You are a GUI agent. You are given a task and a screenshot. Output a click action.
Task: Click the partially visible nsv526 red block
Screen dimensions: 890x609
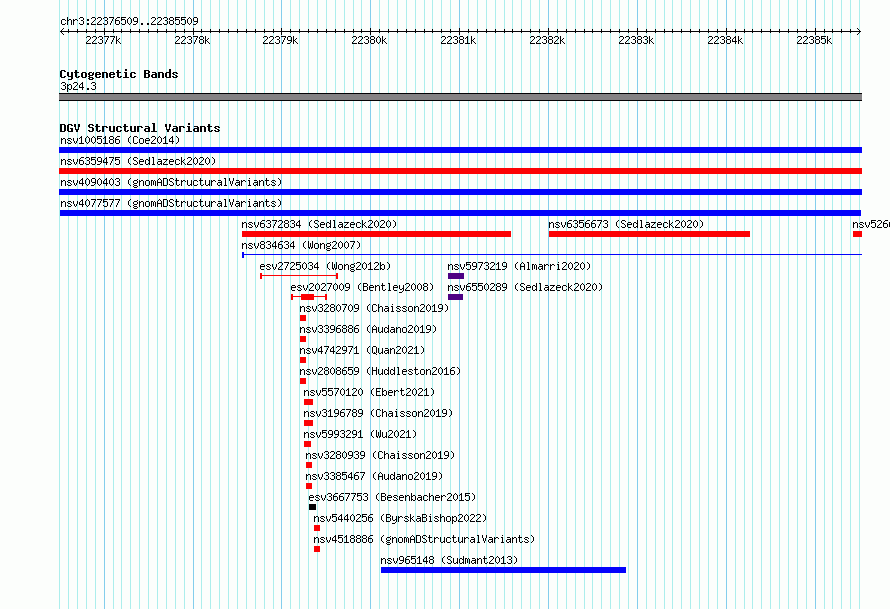(858, 234)
